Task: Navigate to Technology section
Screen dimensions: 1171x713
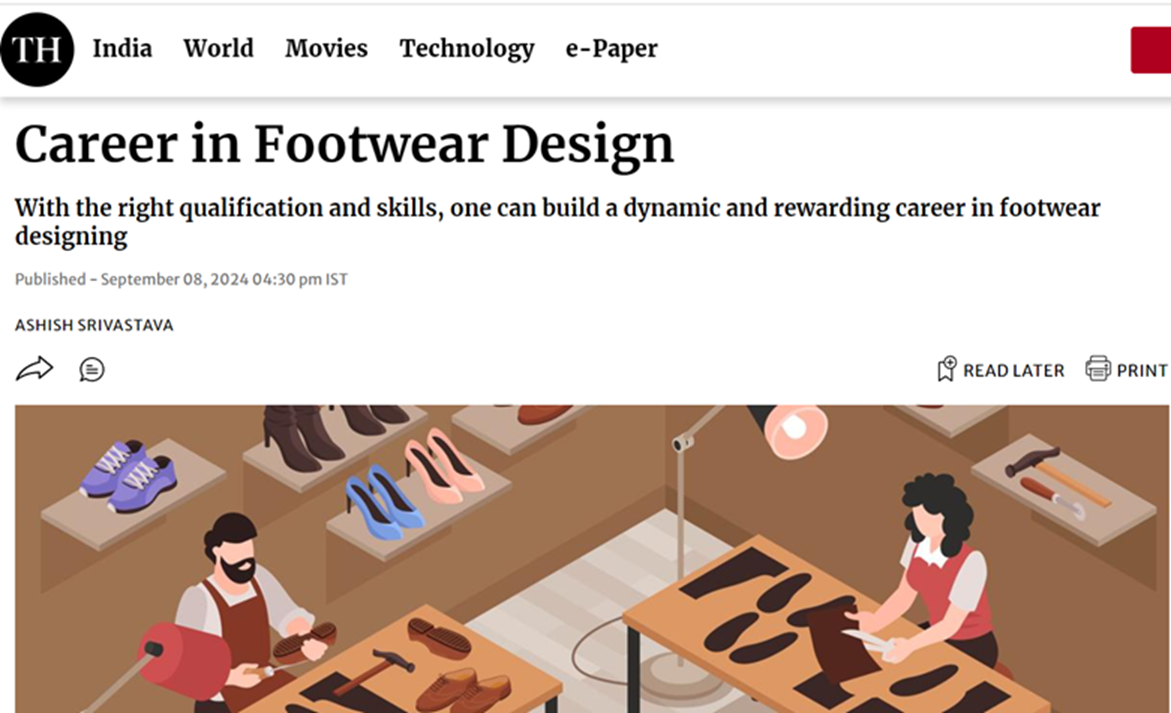Action: click(467, 49)
